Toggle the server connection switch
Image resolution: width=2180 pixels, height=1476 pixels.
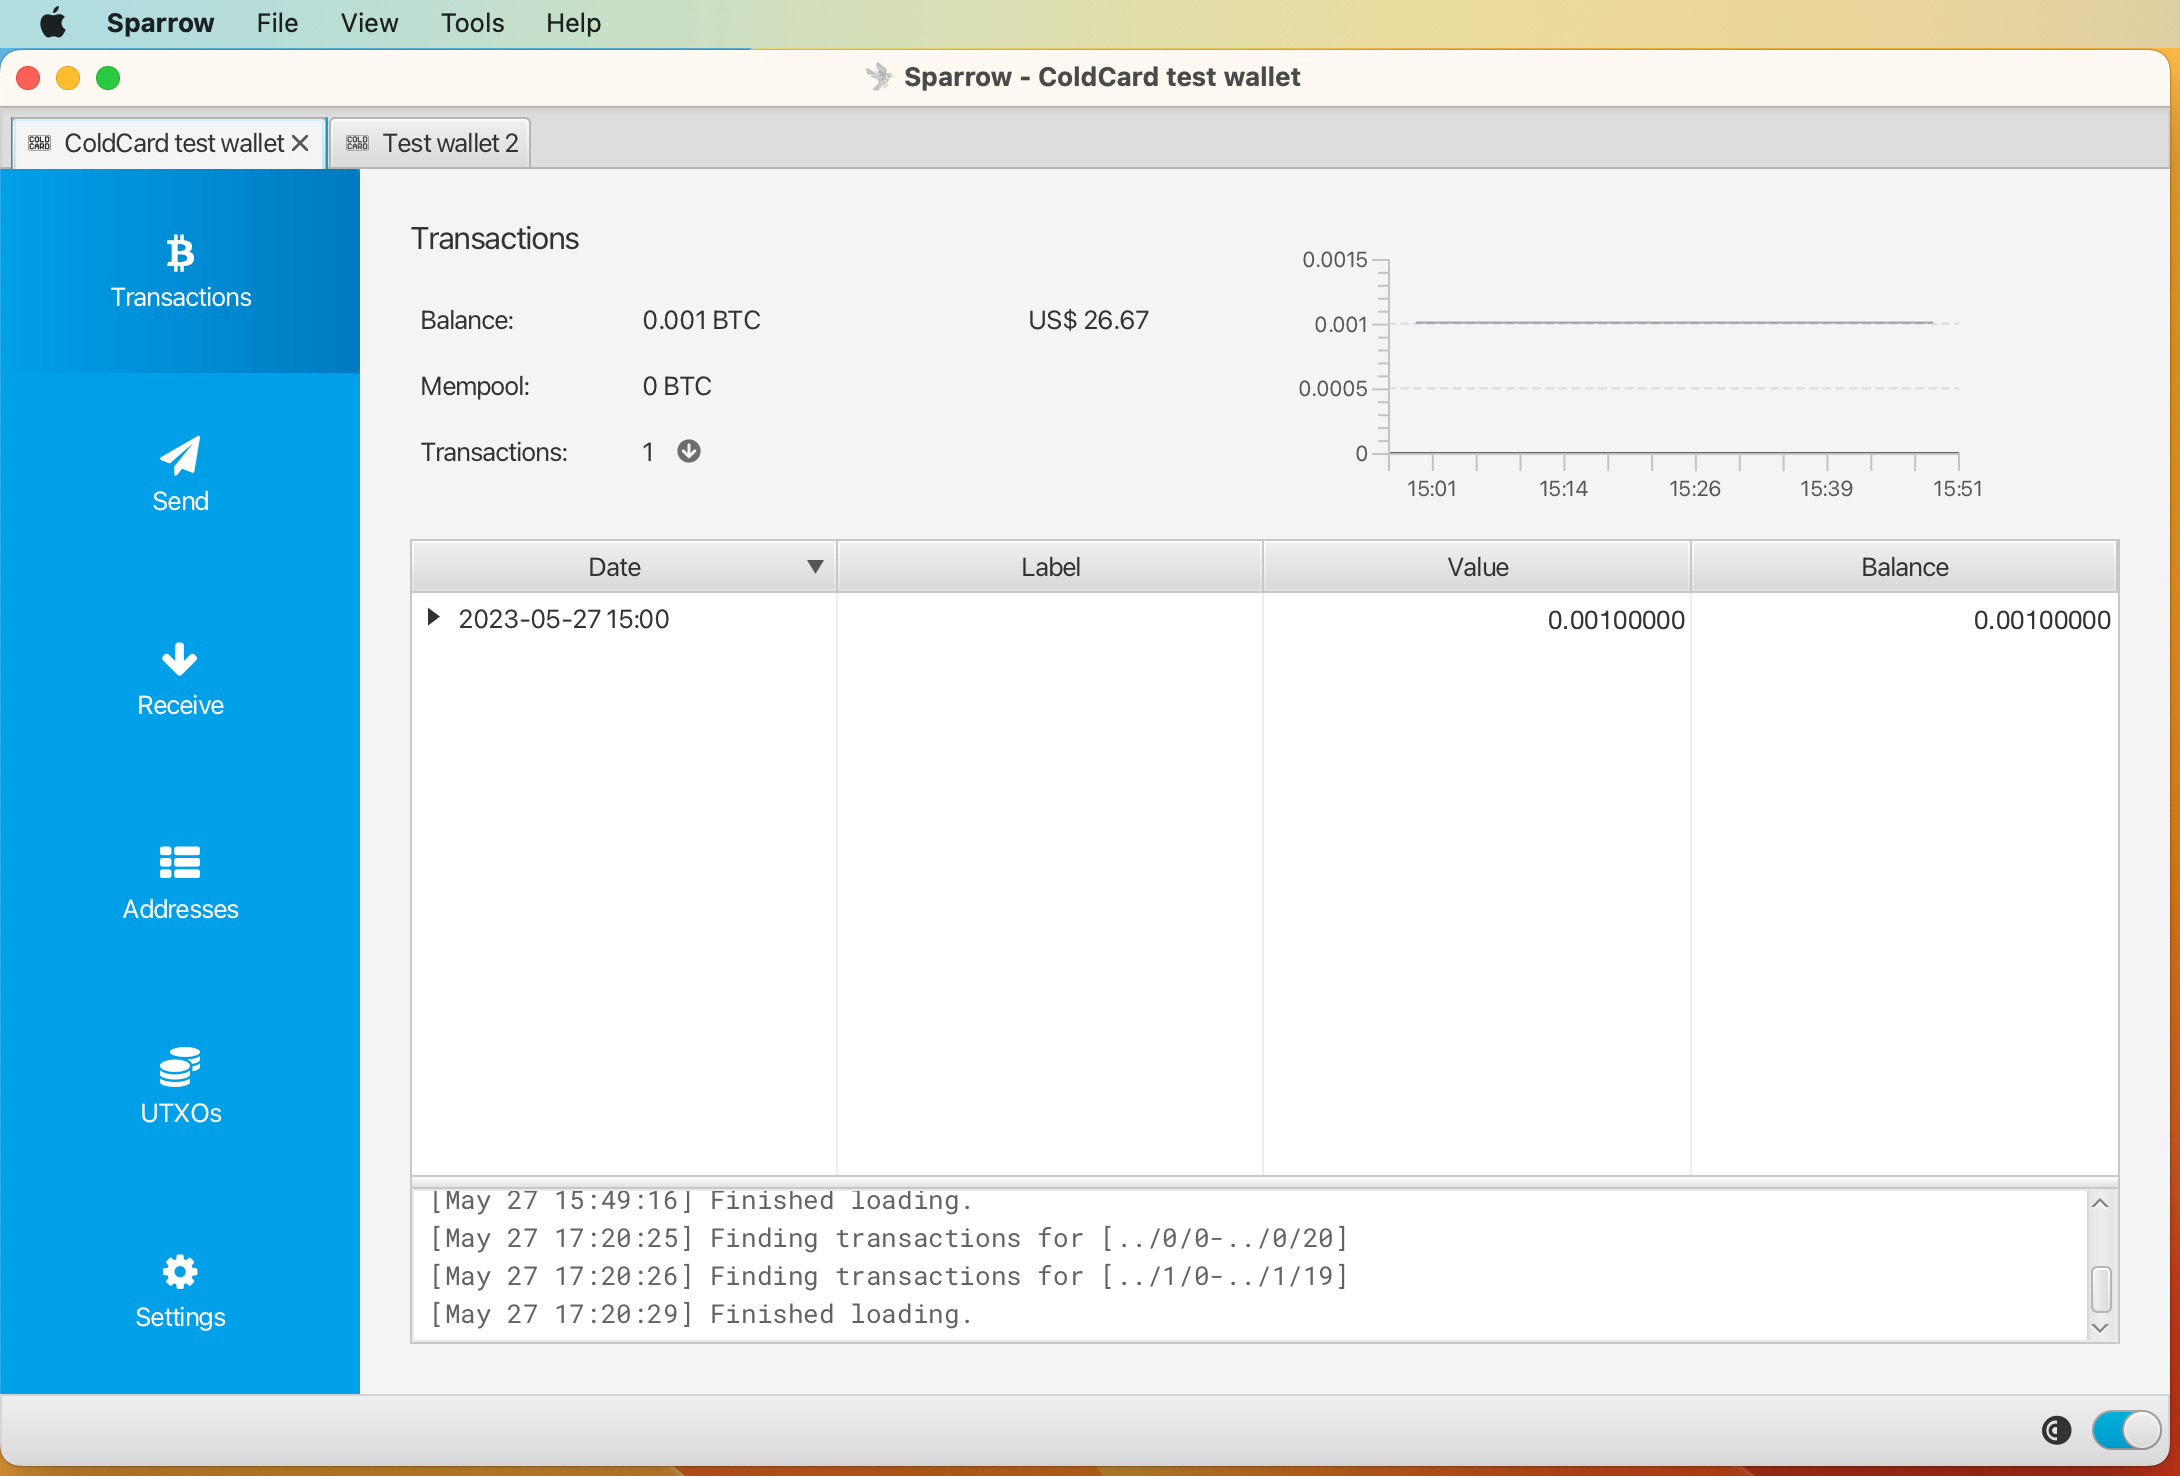point(2126,1430)
